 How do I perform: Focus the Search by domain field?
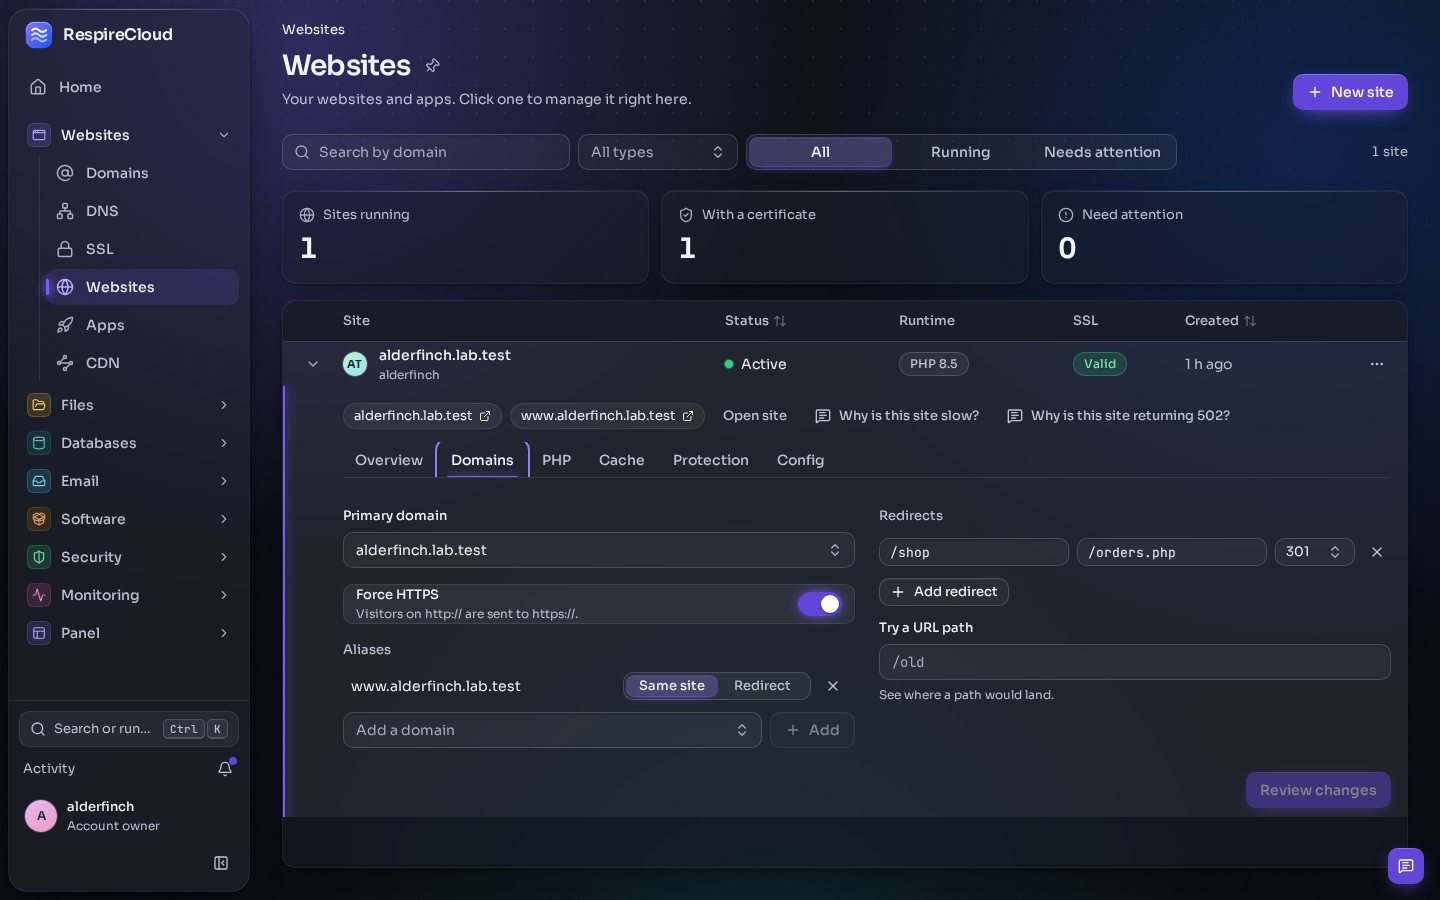click(426, 152)
